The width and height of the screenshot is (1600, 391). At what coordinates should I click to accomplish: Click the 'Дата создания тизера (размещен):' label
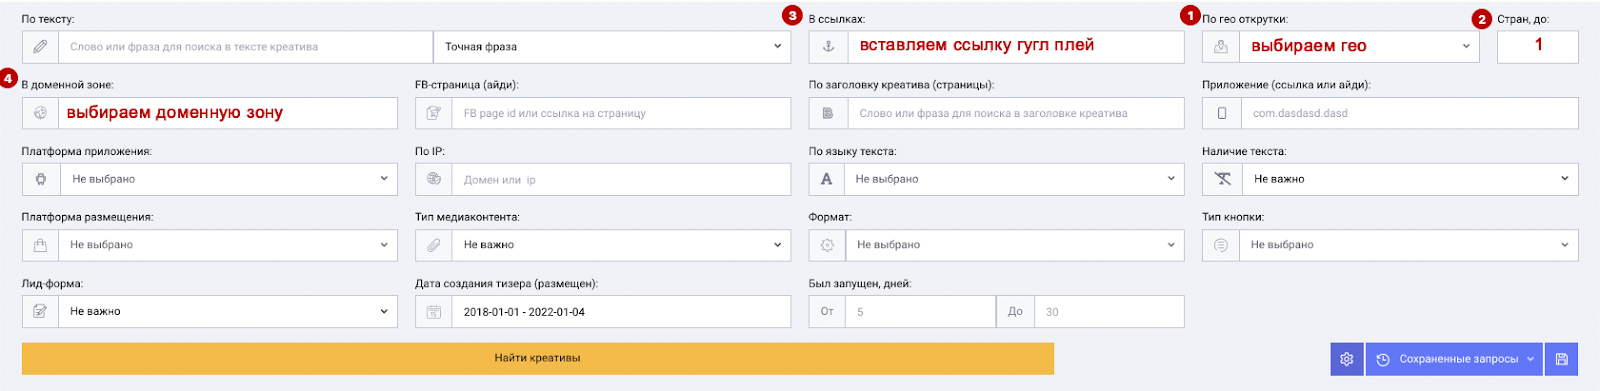(x=506, y=284)
